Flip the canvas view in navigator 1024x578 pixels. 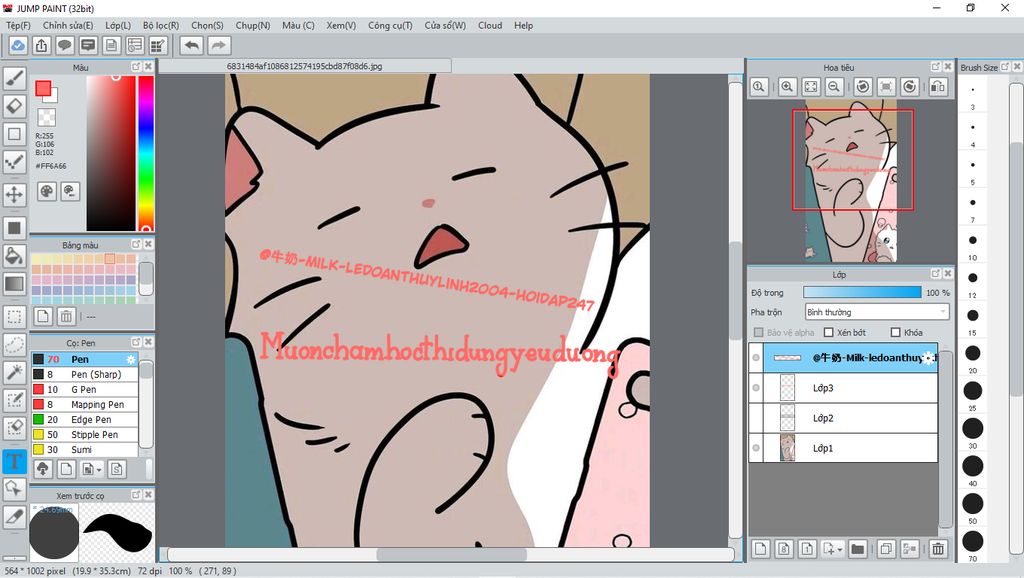pos(938,87)
